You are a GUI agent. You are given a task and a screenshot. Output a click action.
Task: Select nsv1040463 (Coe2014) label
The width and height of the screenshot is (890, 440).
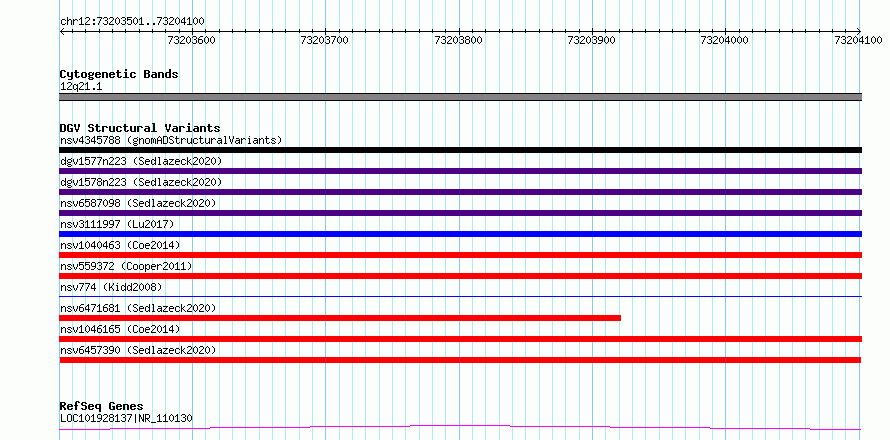coord(120,245)
